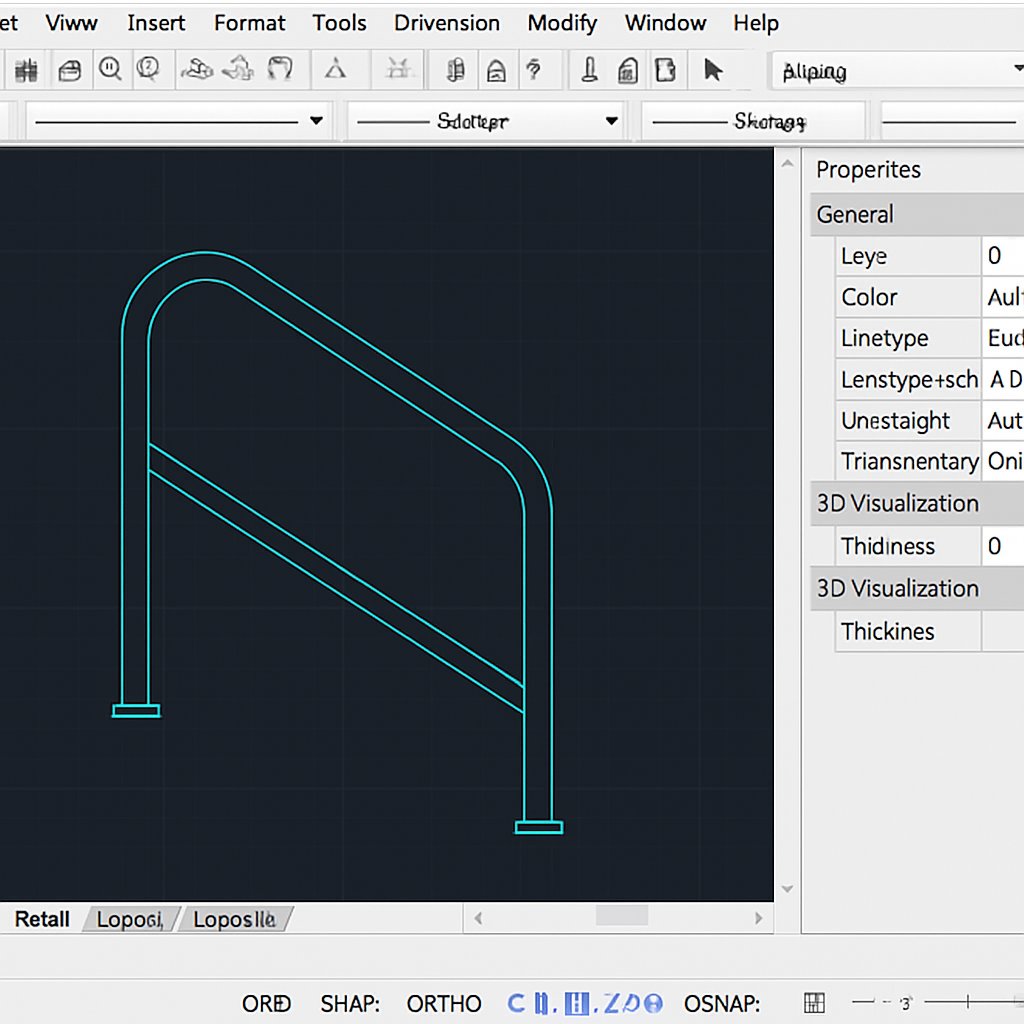This screenshot has height=1024, width=1024.
Task: Click the help question mark toolbar icon
Action: click(x=534, y=70)
